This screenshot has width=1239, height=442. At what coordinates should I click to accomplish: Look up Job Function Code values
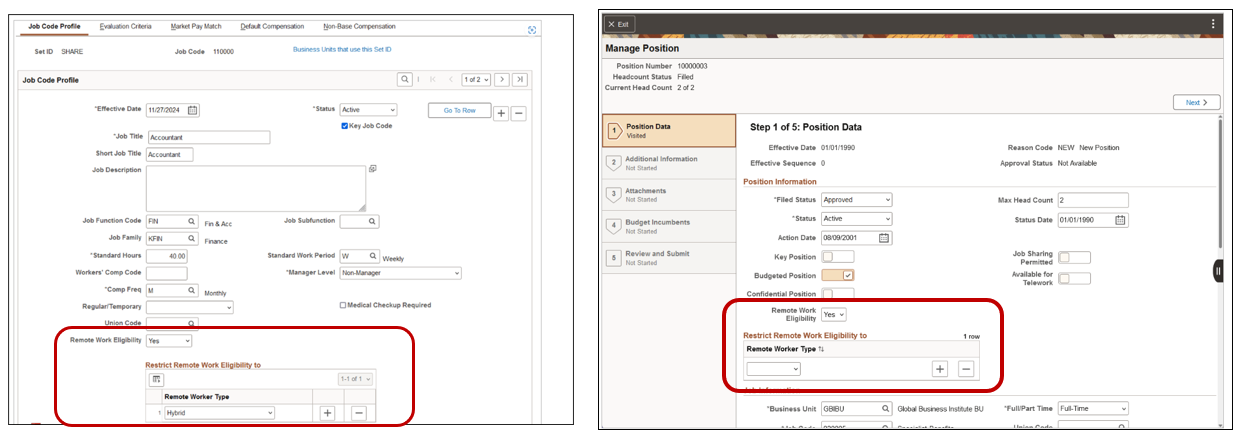pyautogui.click(x=191, y=221)
